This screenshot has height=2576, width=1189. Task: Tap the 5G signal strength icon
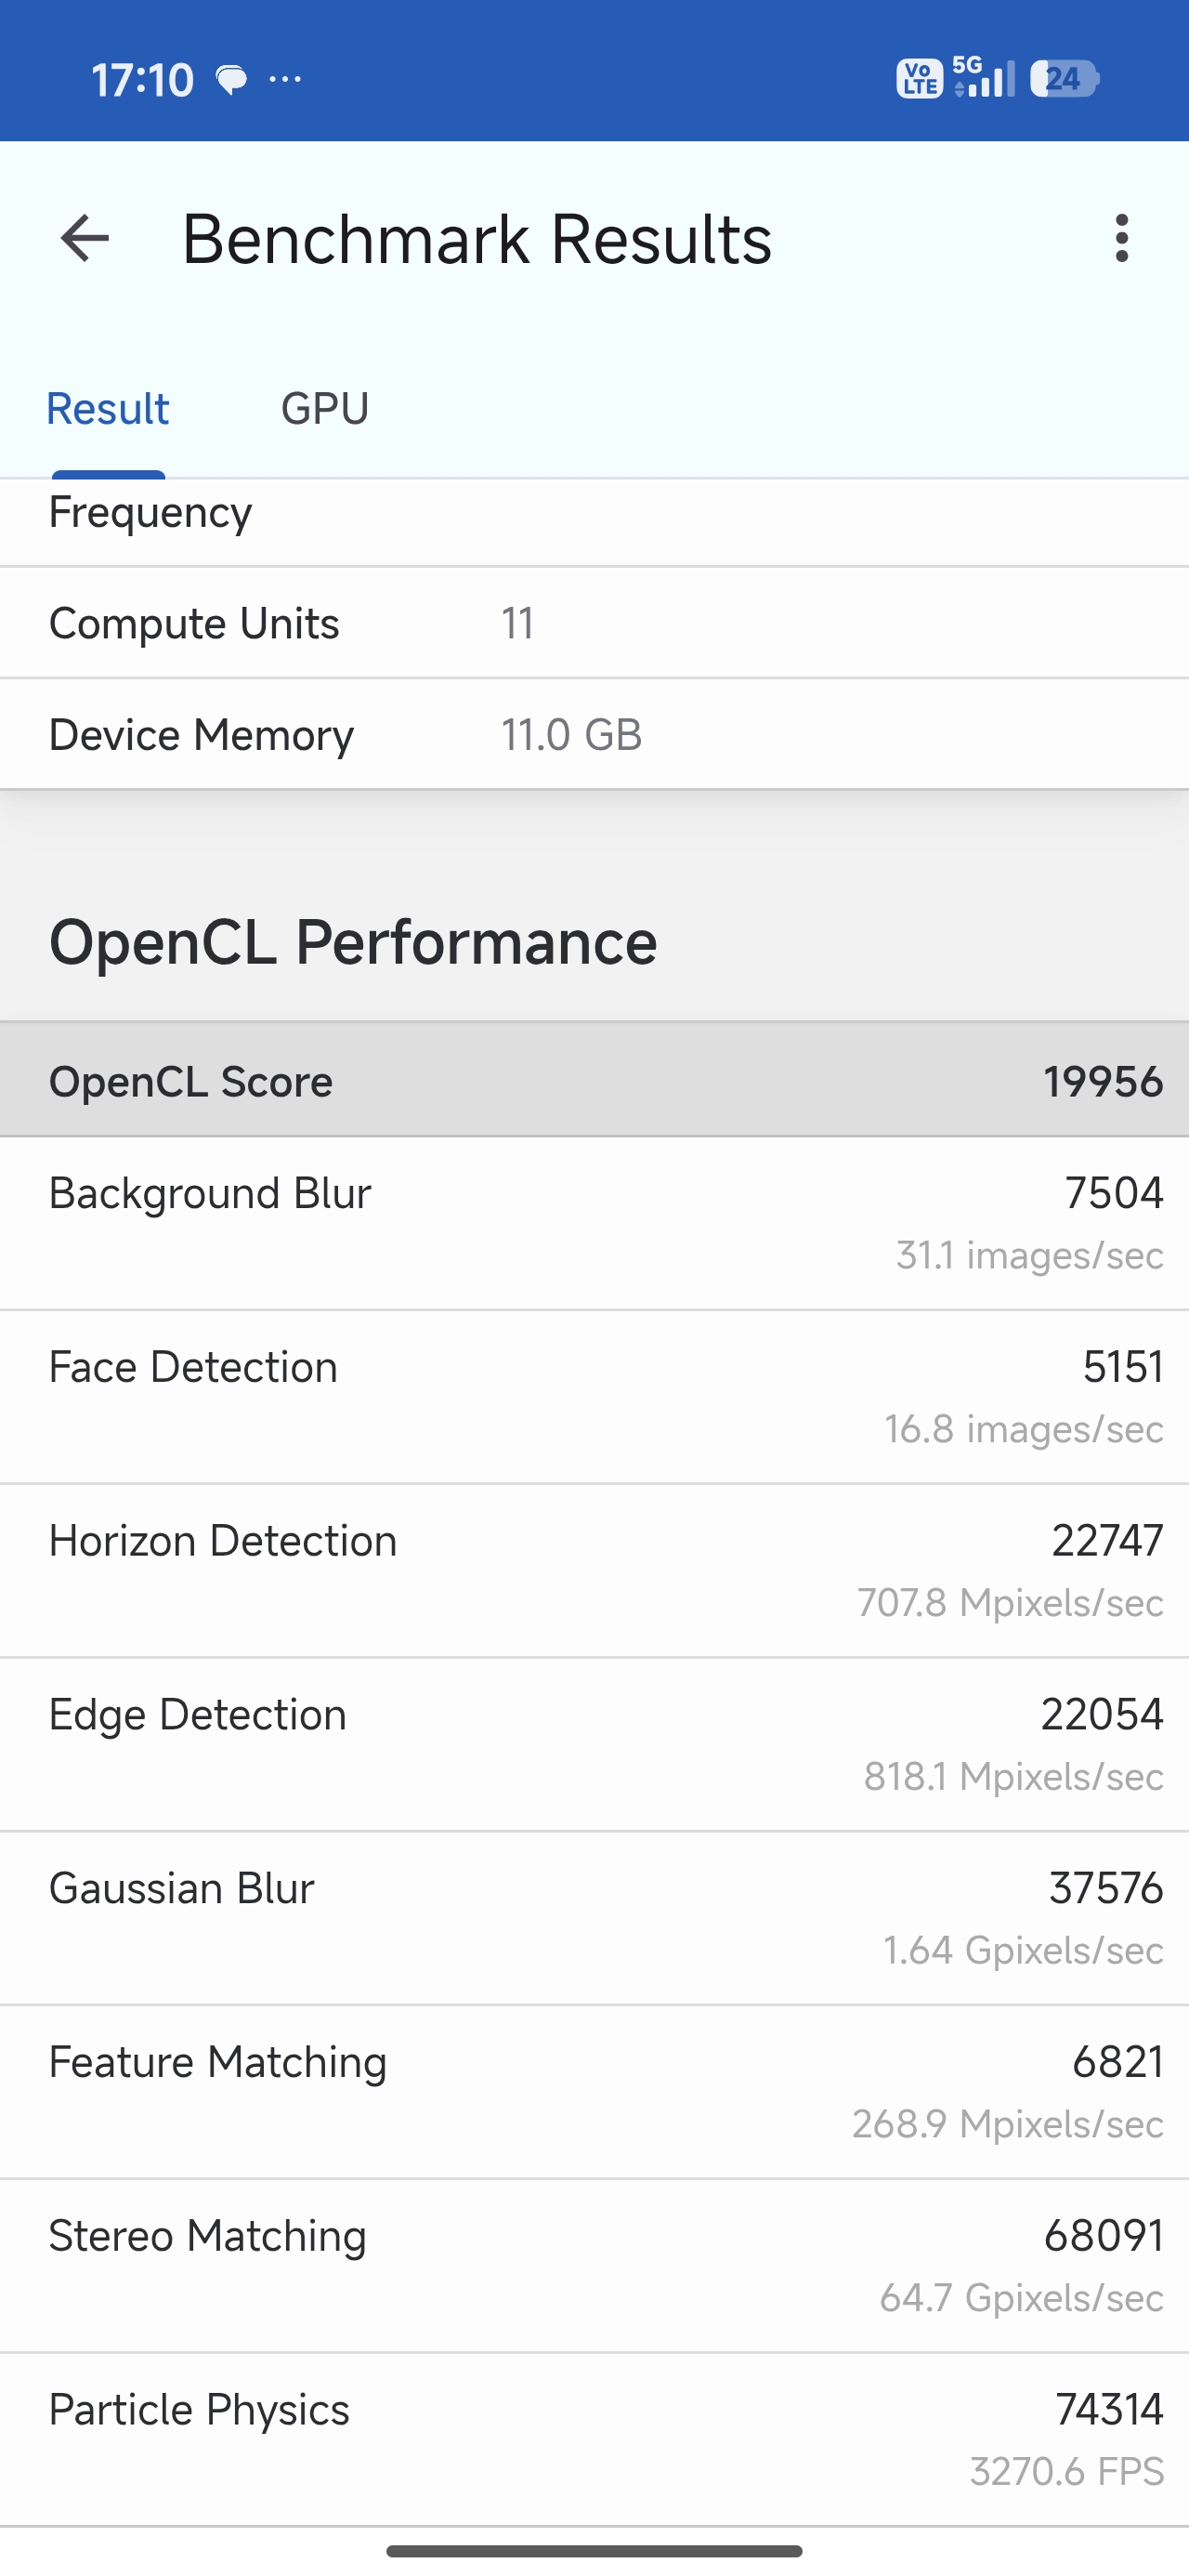[983, 78]
